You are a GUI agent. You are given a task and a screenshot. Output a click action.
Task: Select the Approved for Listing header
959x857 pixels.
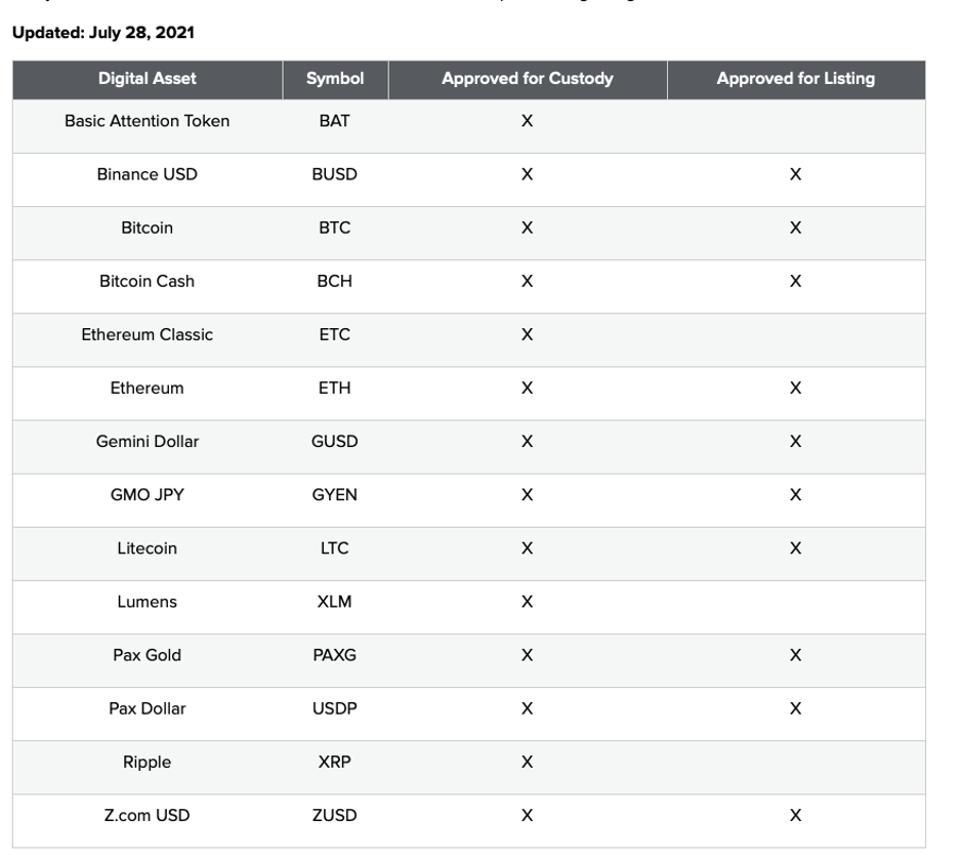[x=795, y=79]
